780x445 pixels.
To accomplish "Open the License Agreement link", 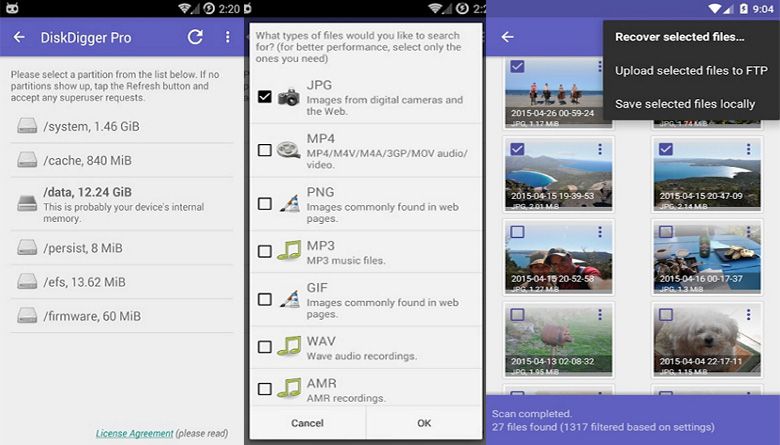I will 134,433.
